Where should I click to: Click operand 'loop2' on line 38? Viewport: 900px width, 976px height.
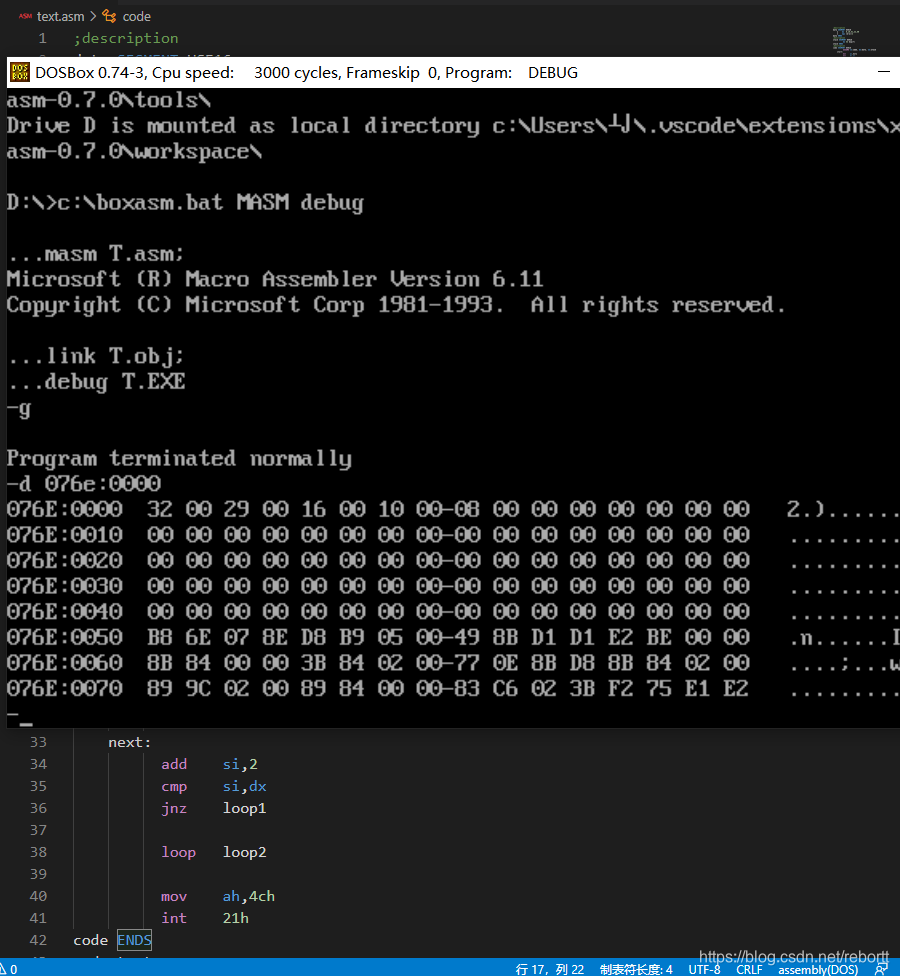244,852
